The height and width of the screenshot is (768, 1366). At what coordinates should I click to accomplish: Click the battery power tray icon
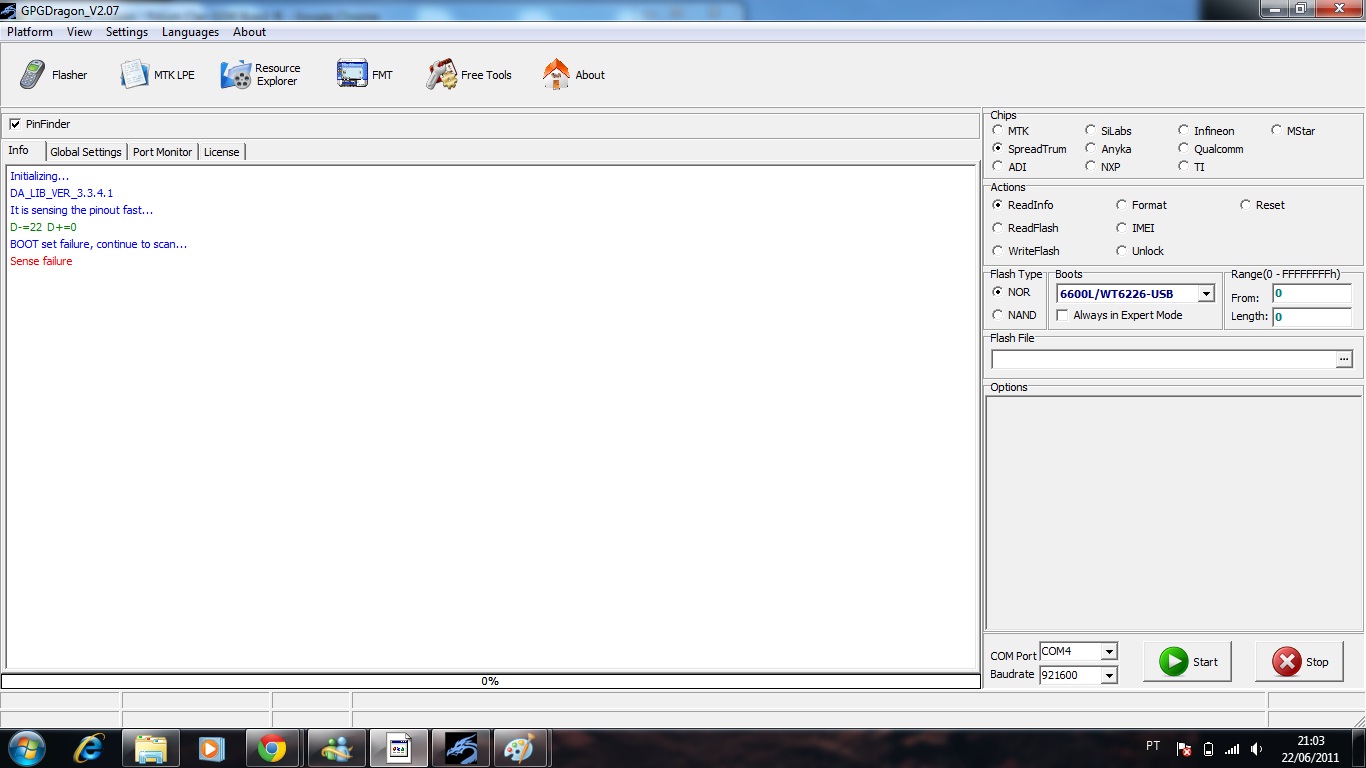[1208, 749]
